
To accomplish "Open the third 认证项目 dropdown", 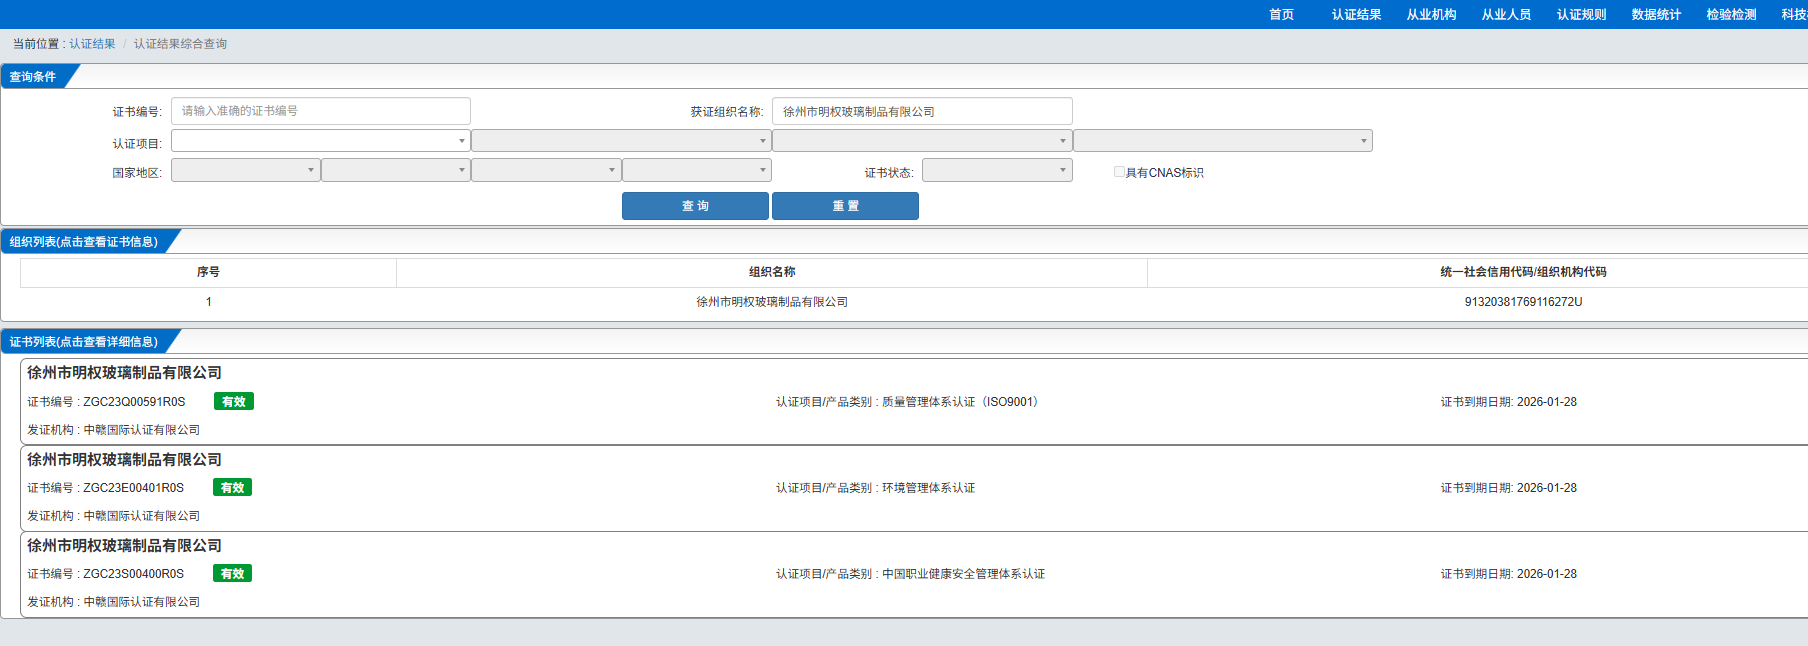I will click(922, 141).
